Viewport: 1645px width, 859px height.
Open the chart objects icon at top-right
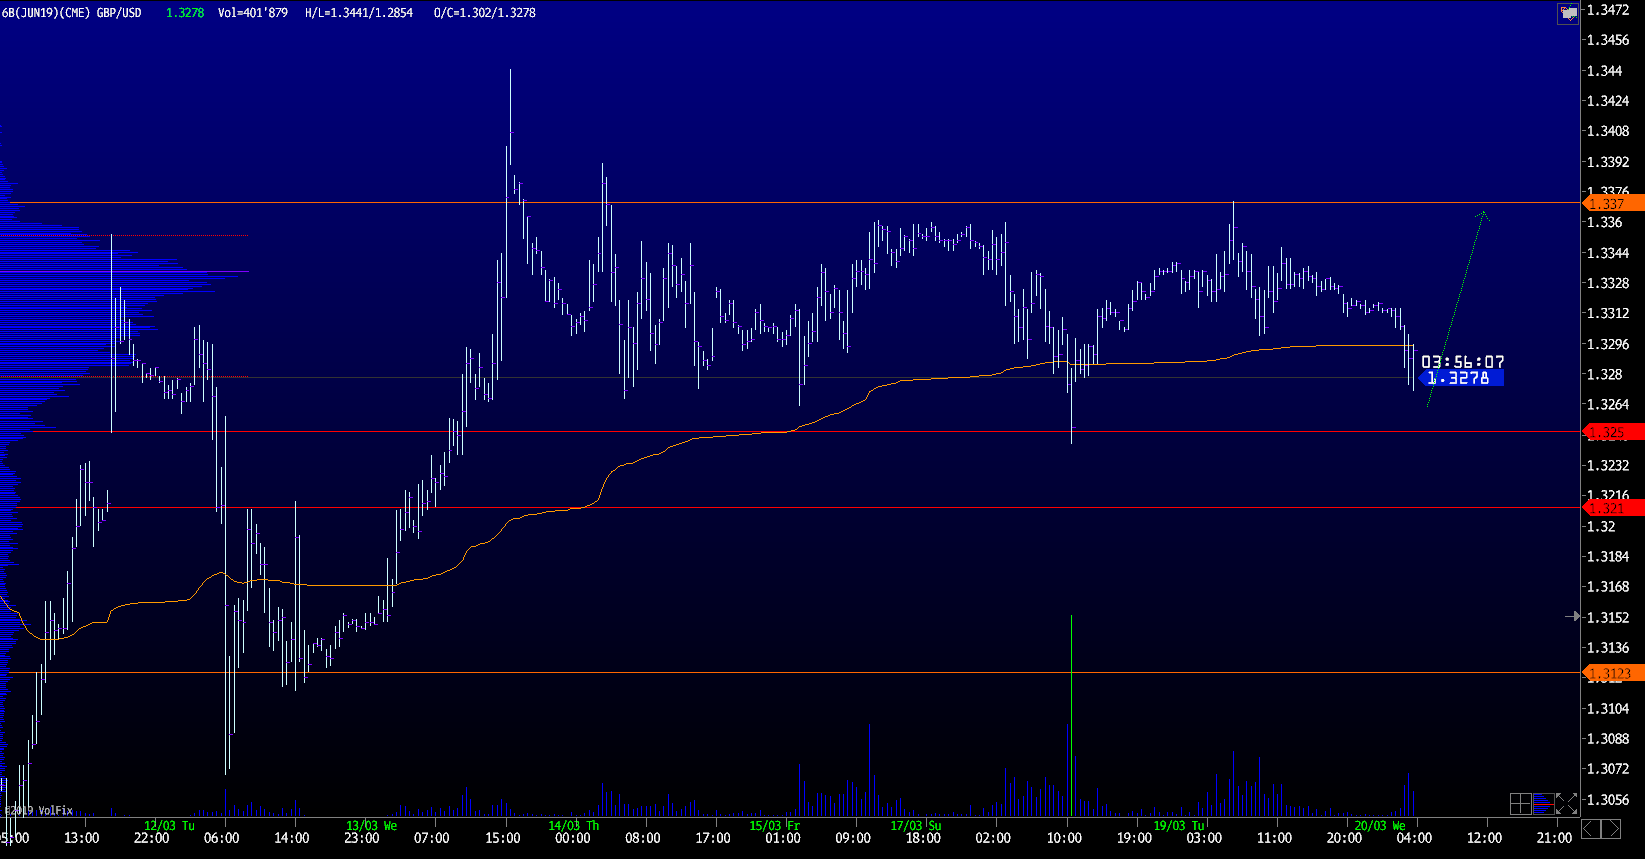tap(1568, 13)
